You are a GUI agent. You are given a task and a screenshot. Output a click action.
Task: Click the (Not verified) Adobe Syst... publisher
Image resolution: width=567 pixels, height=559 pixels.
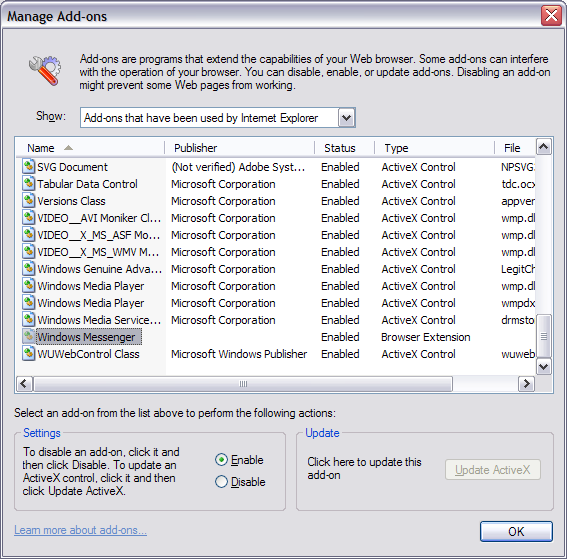[238, 167]
